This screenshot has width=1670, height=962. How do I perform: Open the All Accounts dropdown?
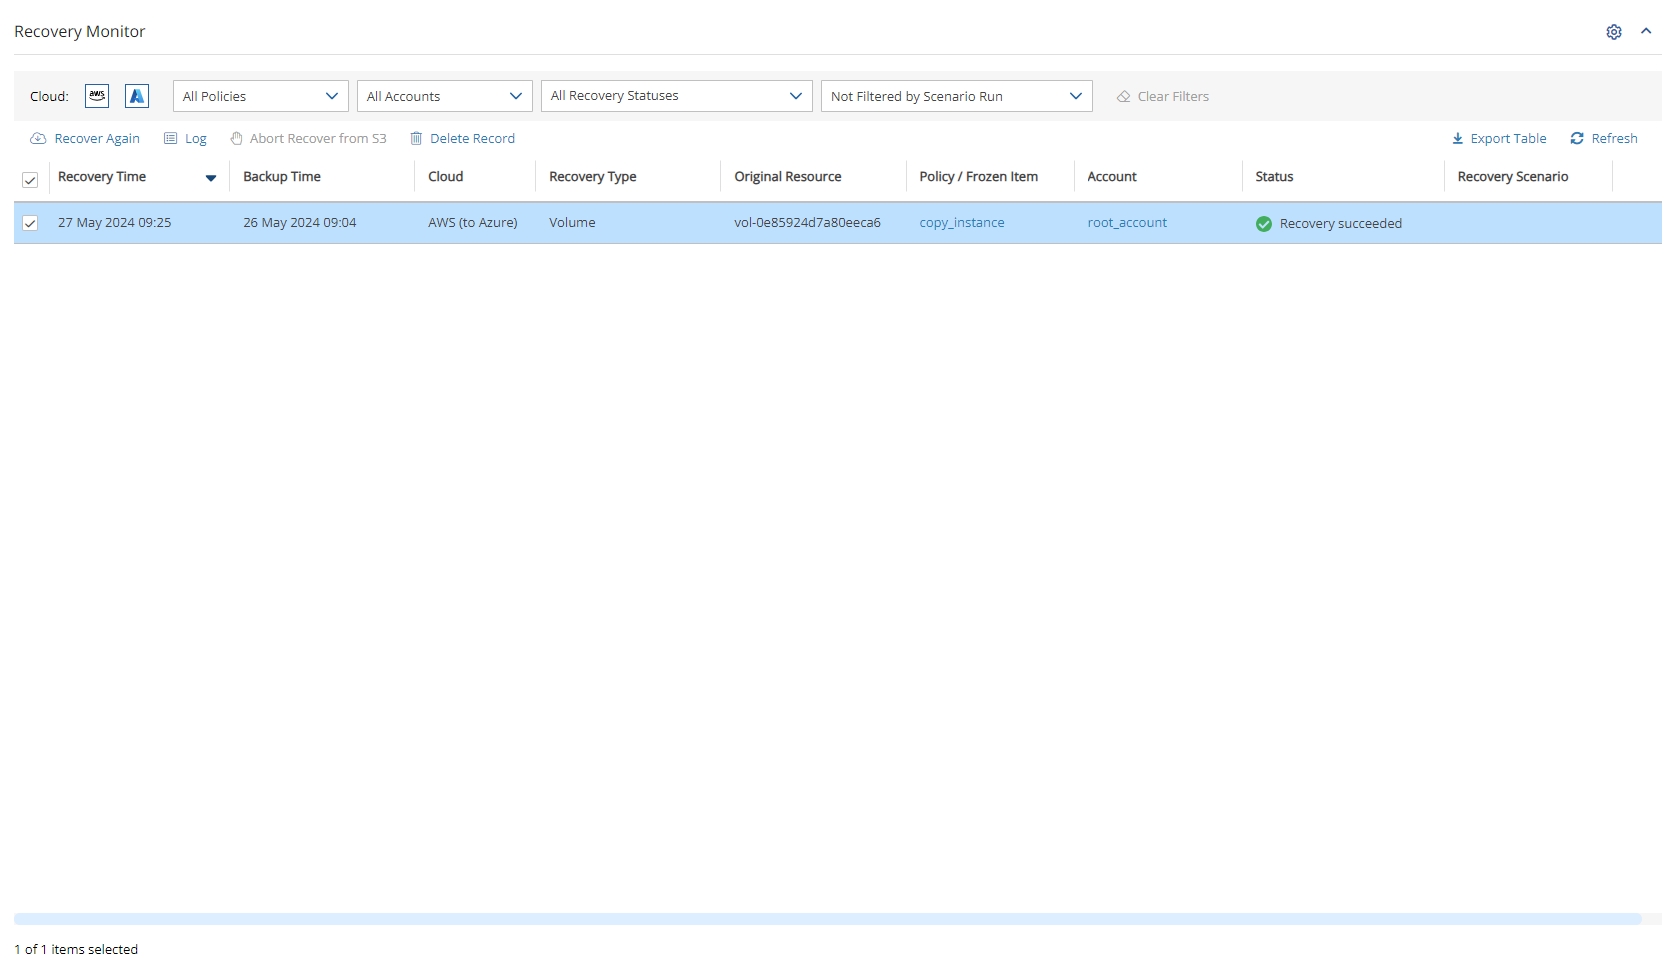[444, 96]
